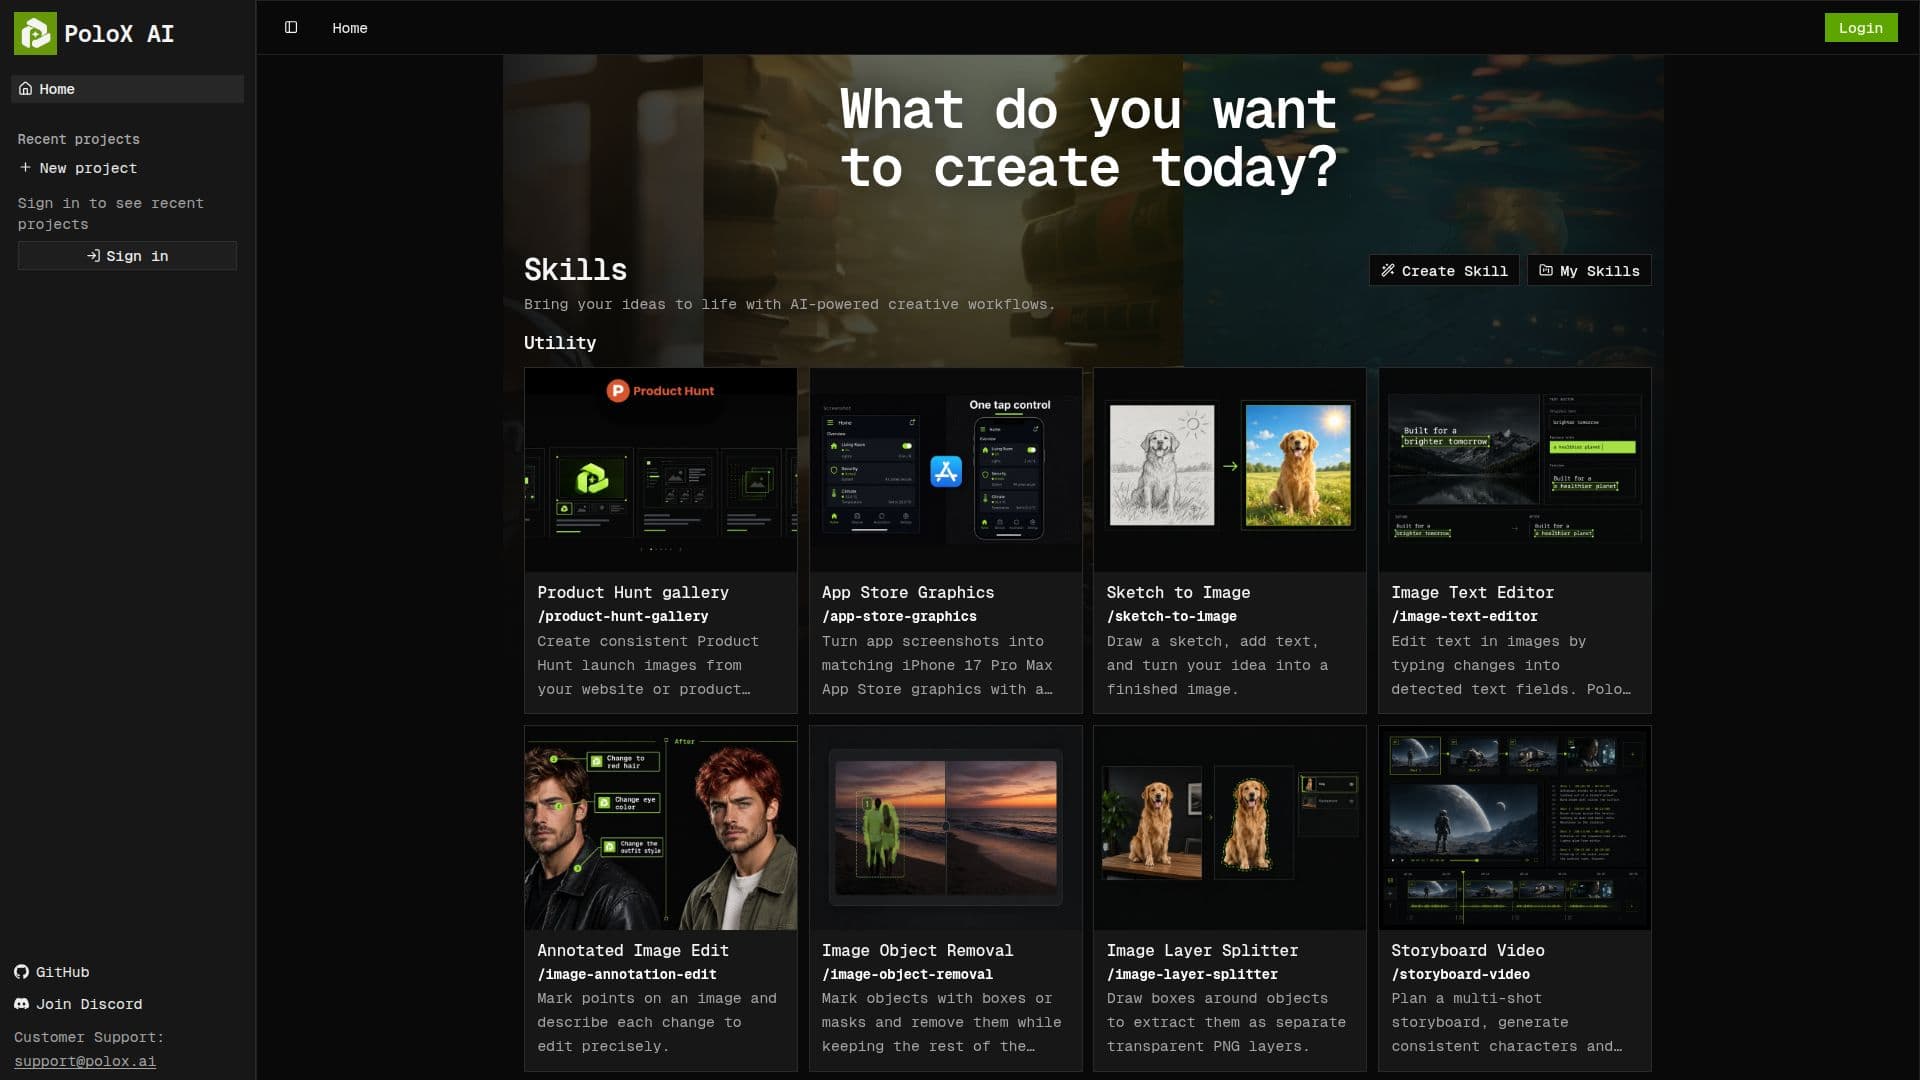1920x1080 pixels.
Task: Select the /image-object-removal skill path
Action: [x=907, y=974]
